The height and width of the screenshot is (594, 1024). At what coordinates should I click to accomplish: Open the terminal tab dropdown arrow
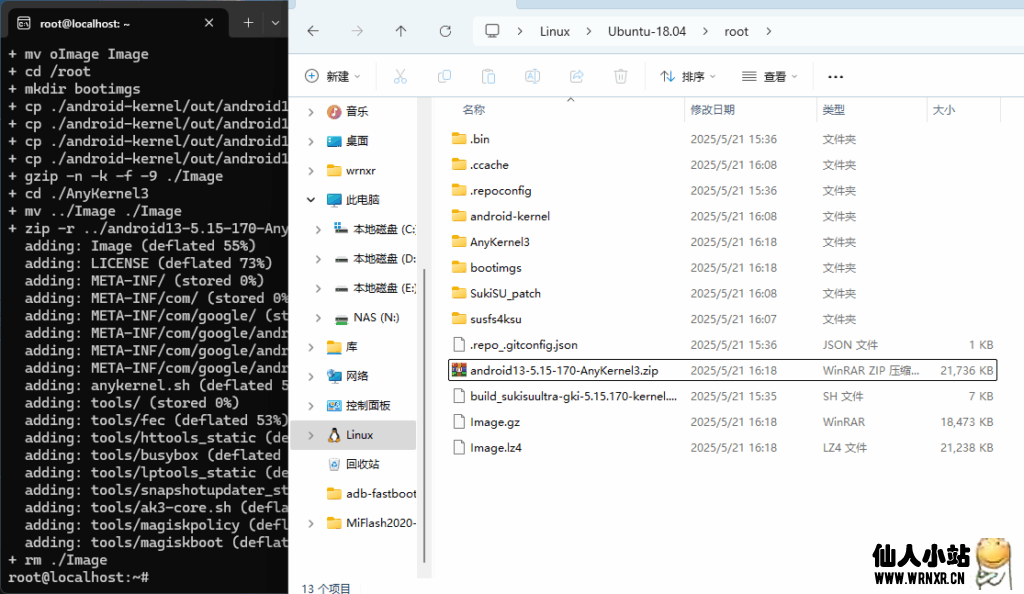pos(275,23)
